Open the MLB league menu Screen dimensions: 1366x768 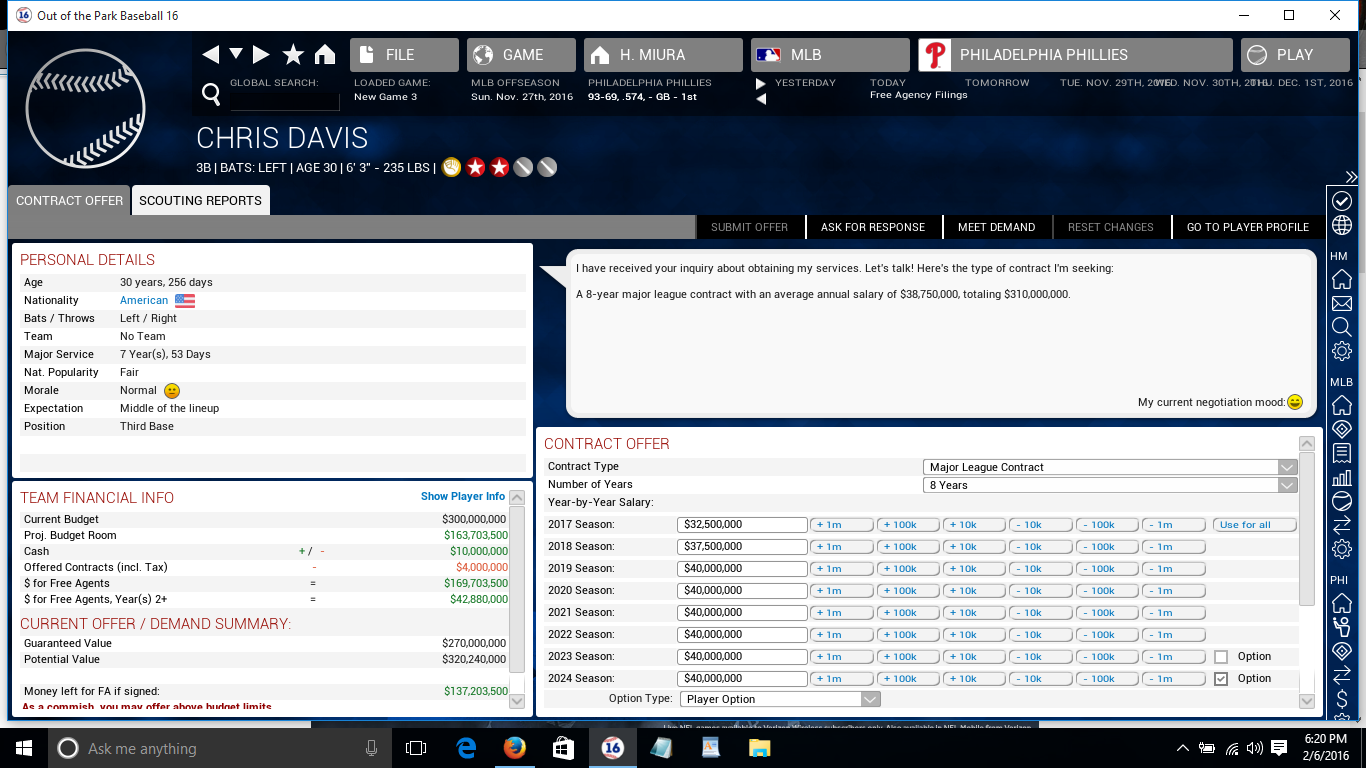point(830,55)
